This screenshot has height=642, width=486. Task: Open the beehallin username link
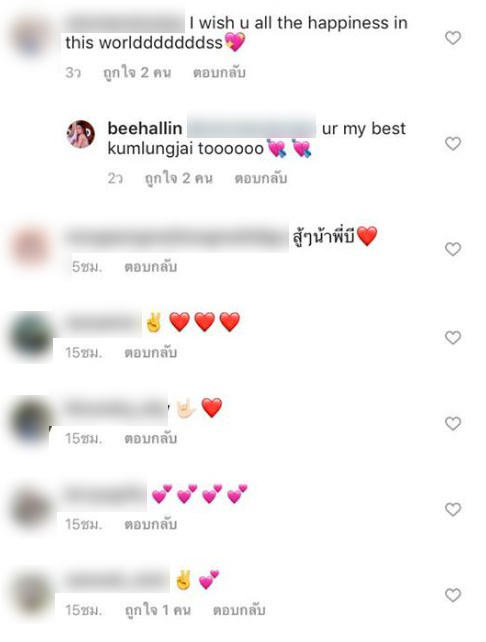(x=145, y=129)
